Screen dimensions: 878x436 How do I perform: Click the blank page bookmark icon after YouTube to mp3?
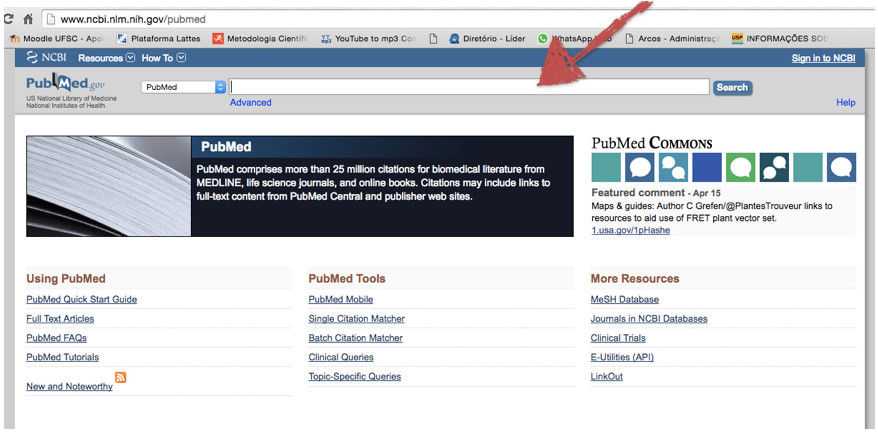[x=433, y=39]
